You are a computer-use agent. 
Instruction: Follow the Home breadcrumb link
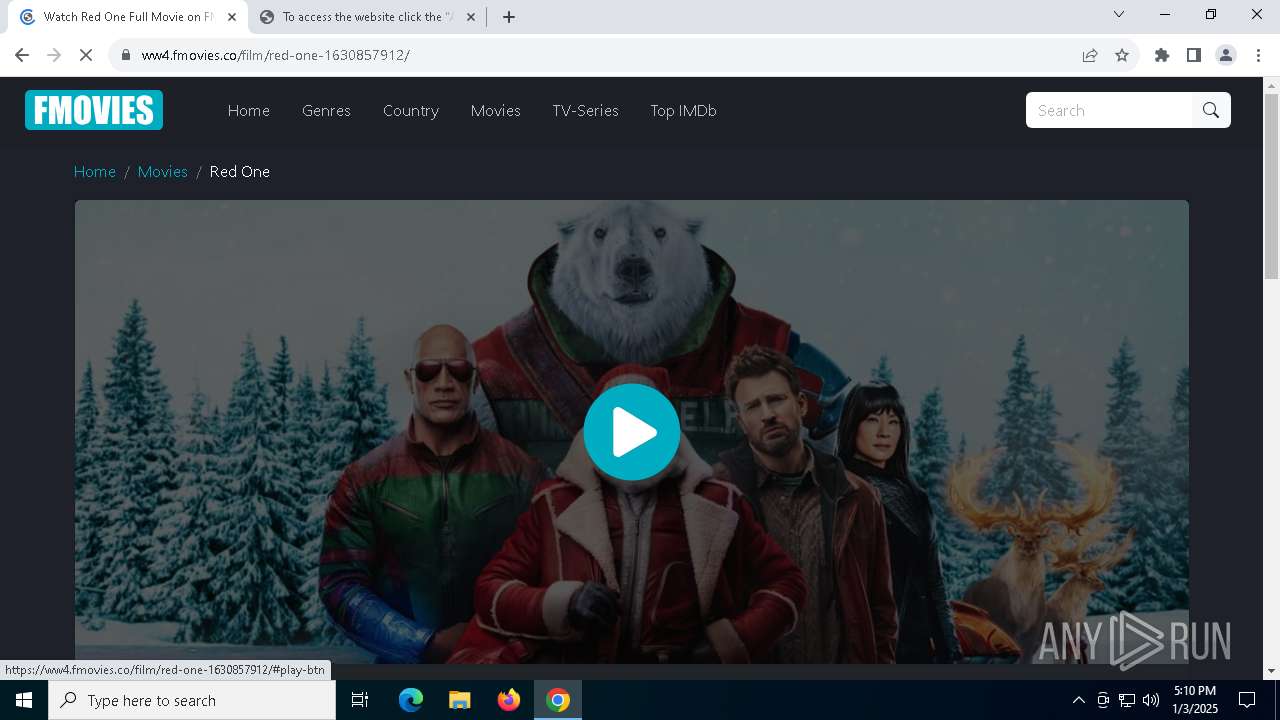click(95, 172)
